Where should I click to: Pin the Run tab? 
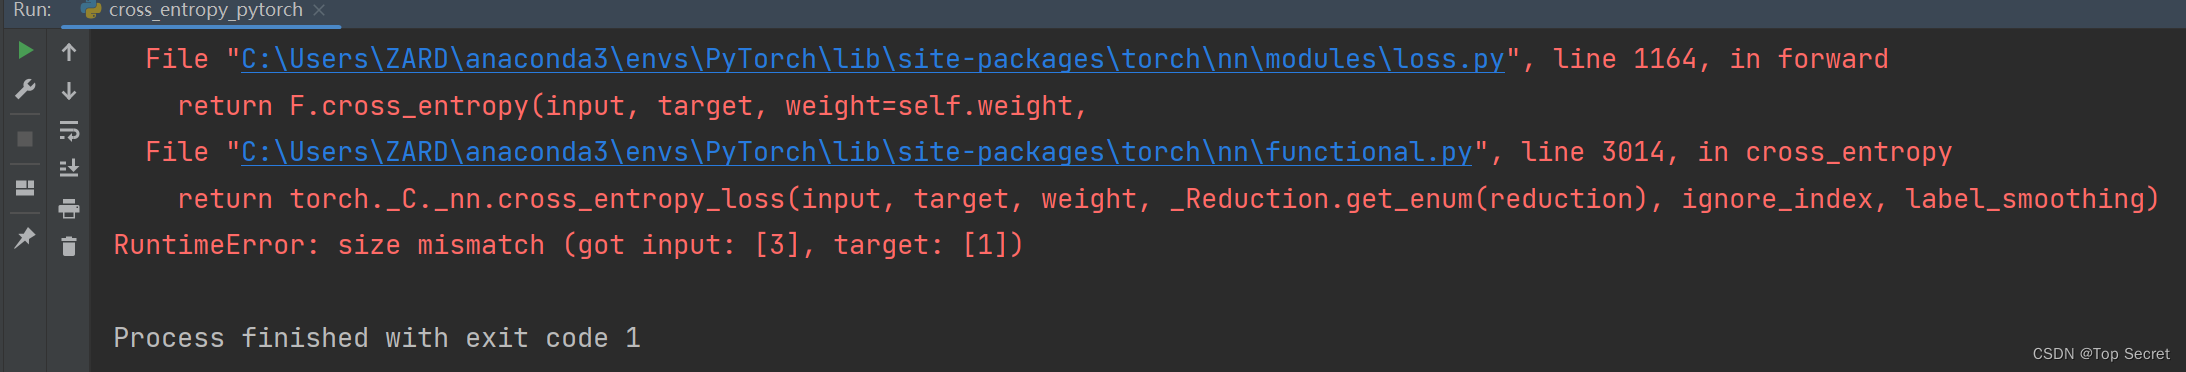click(x=26, y=237)
